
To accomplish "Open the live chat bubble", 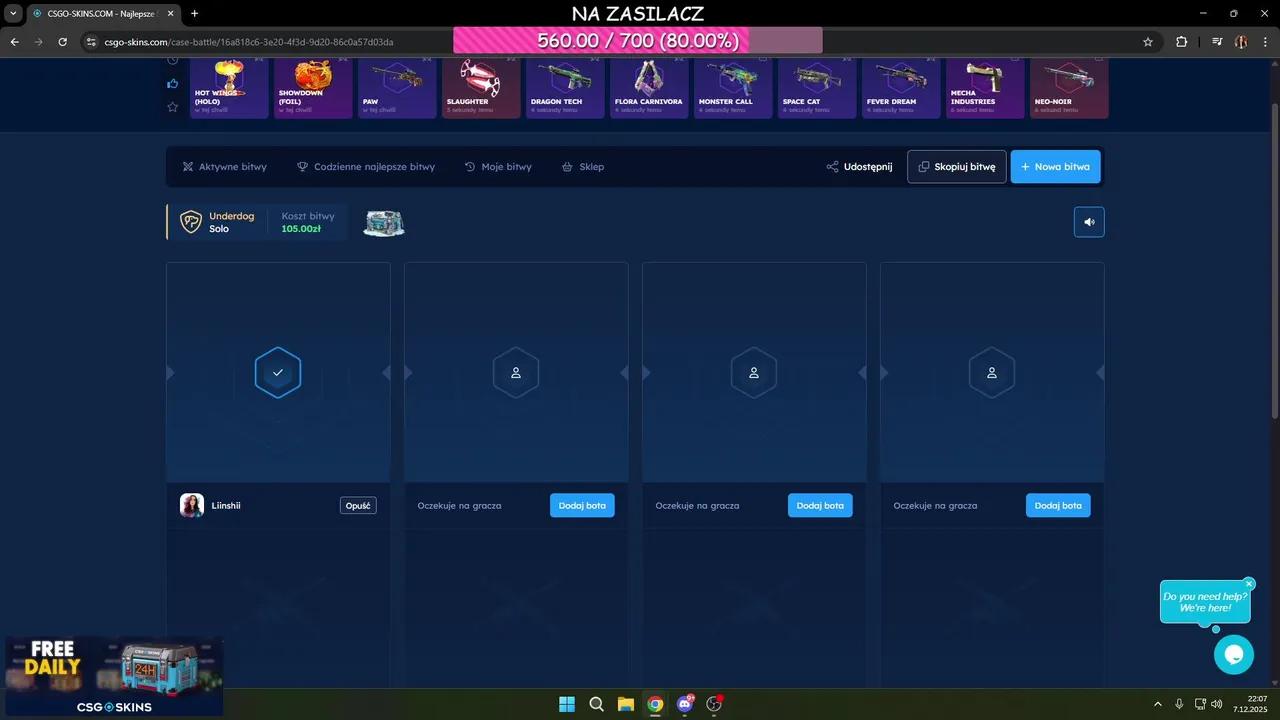I will 1234,655.
